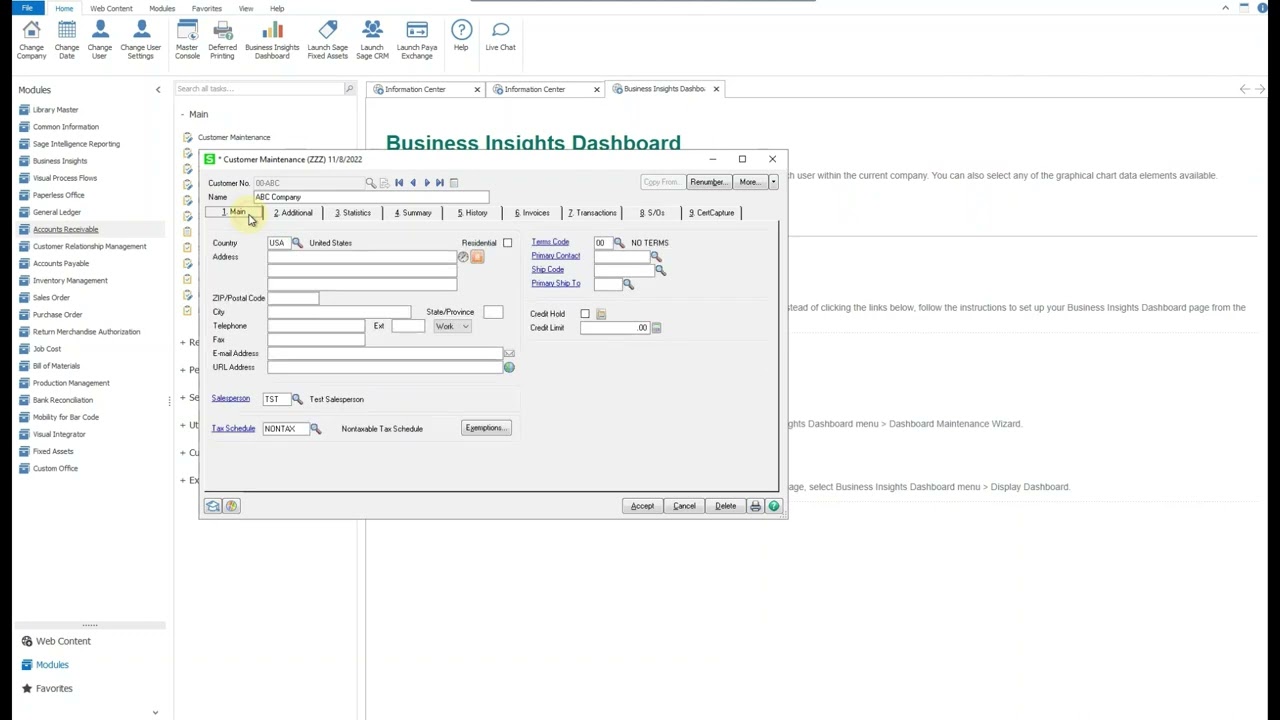Image resolution: width=1280 pixels, height=720 pixels.
Task: Click the Renumber button
Action: click(x=708, y=182)
